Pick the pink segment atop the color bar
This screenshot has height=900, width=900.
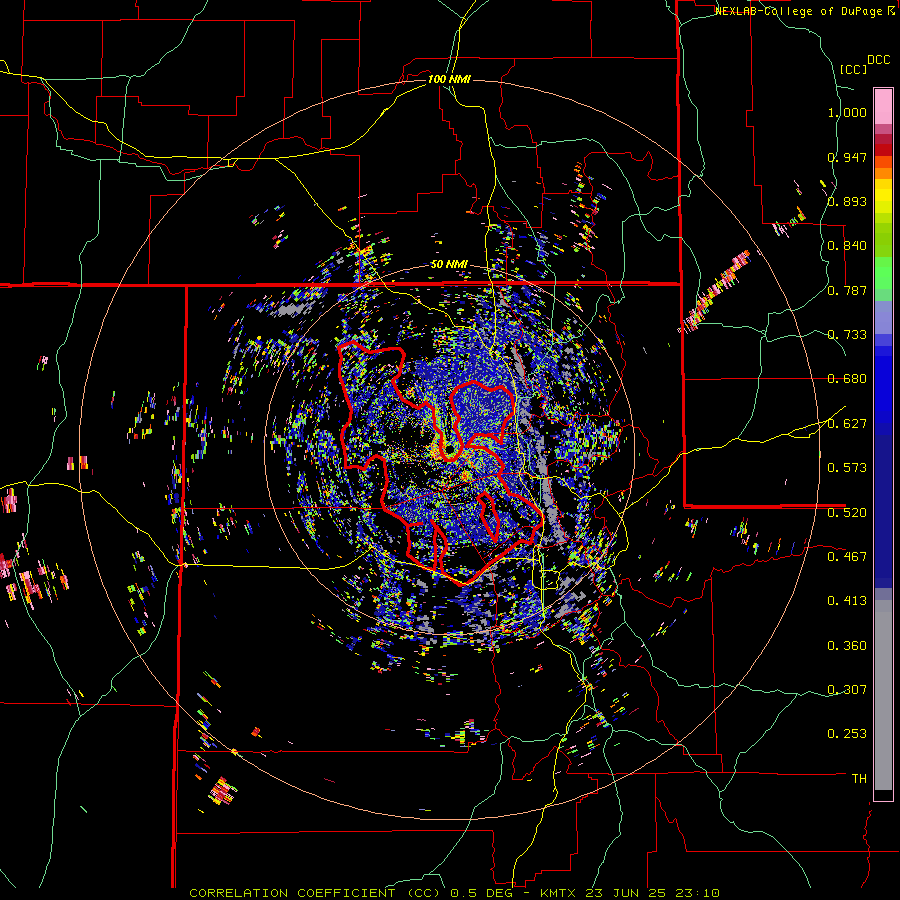(883, 106)
